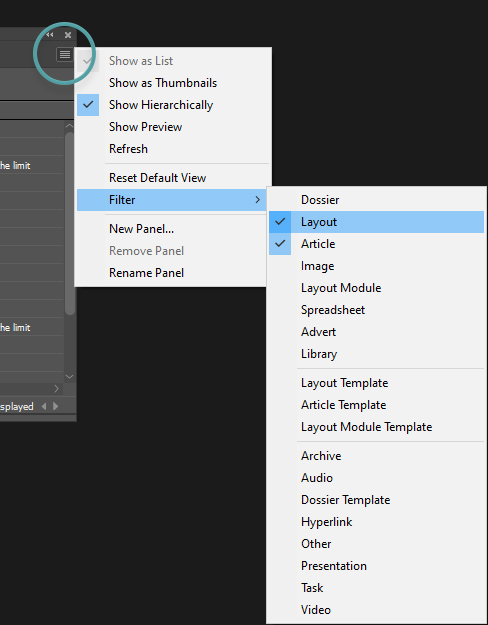Viewport: 488px width, 625px height.
Task: Enable the Spreadsheet filter
Action: [376, 310]
